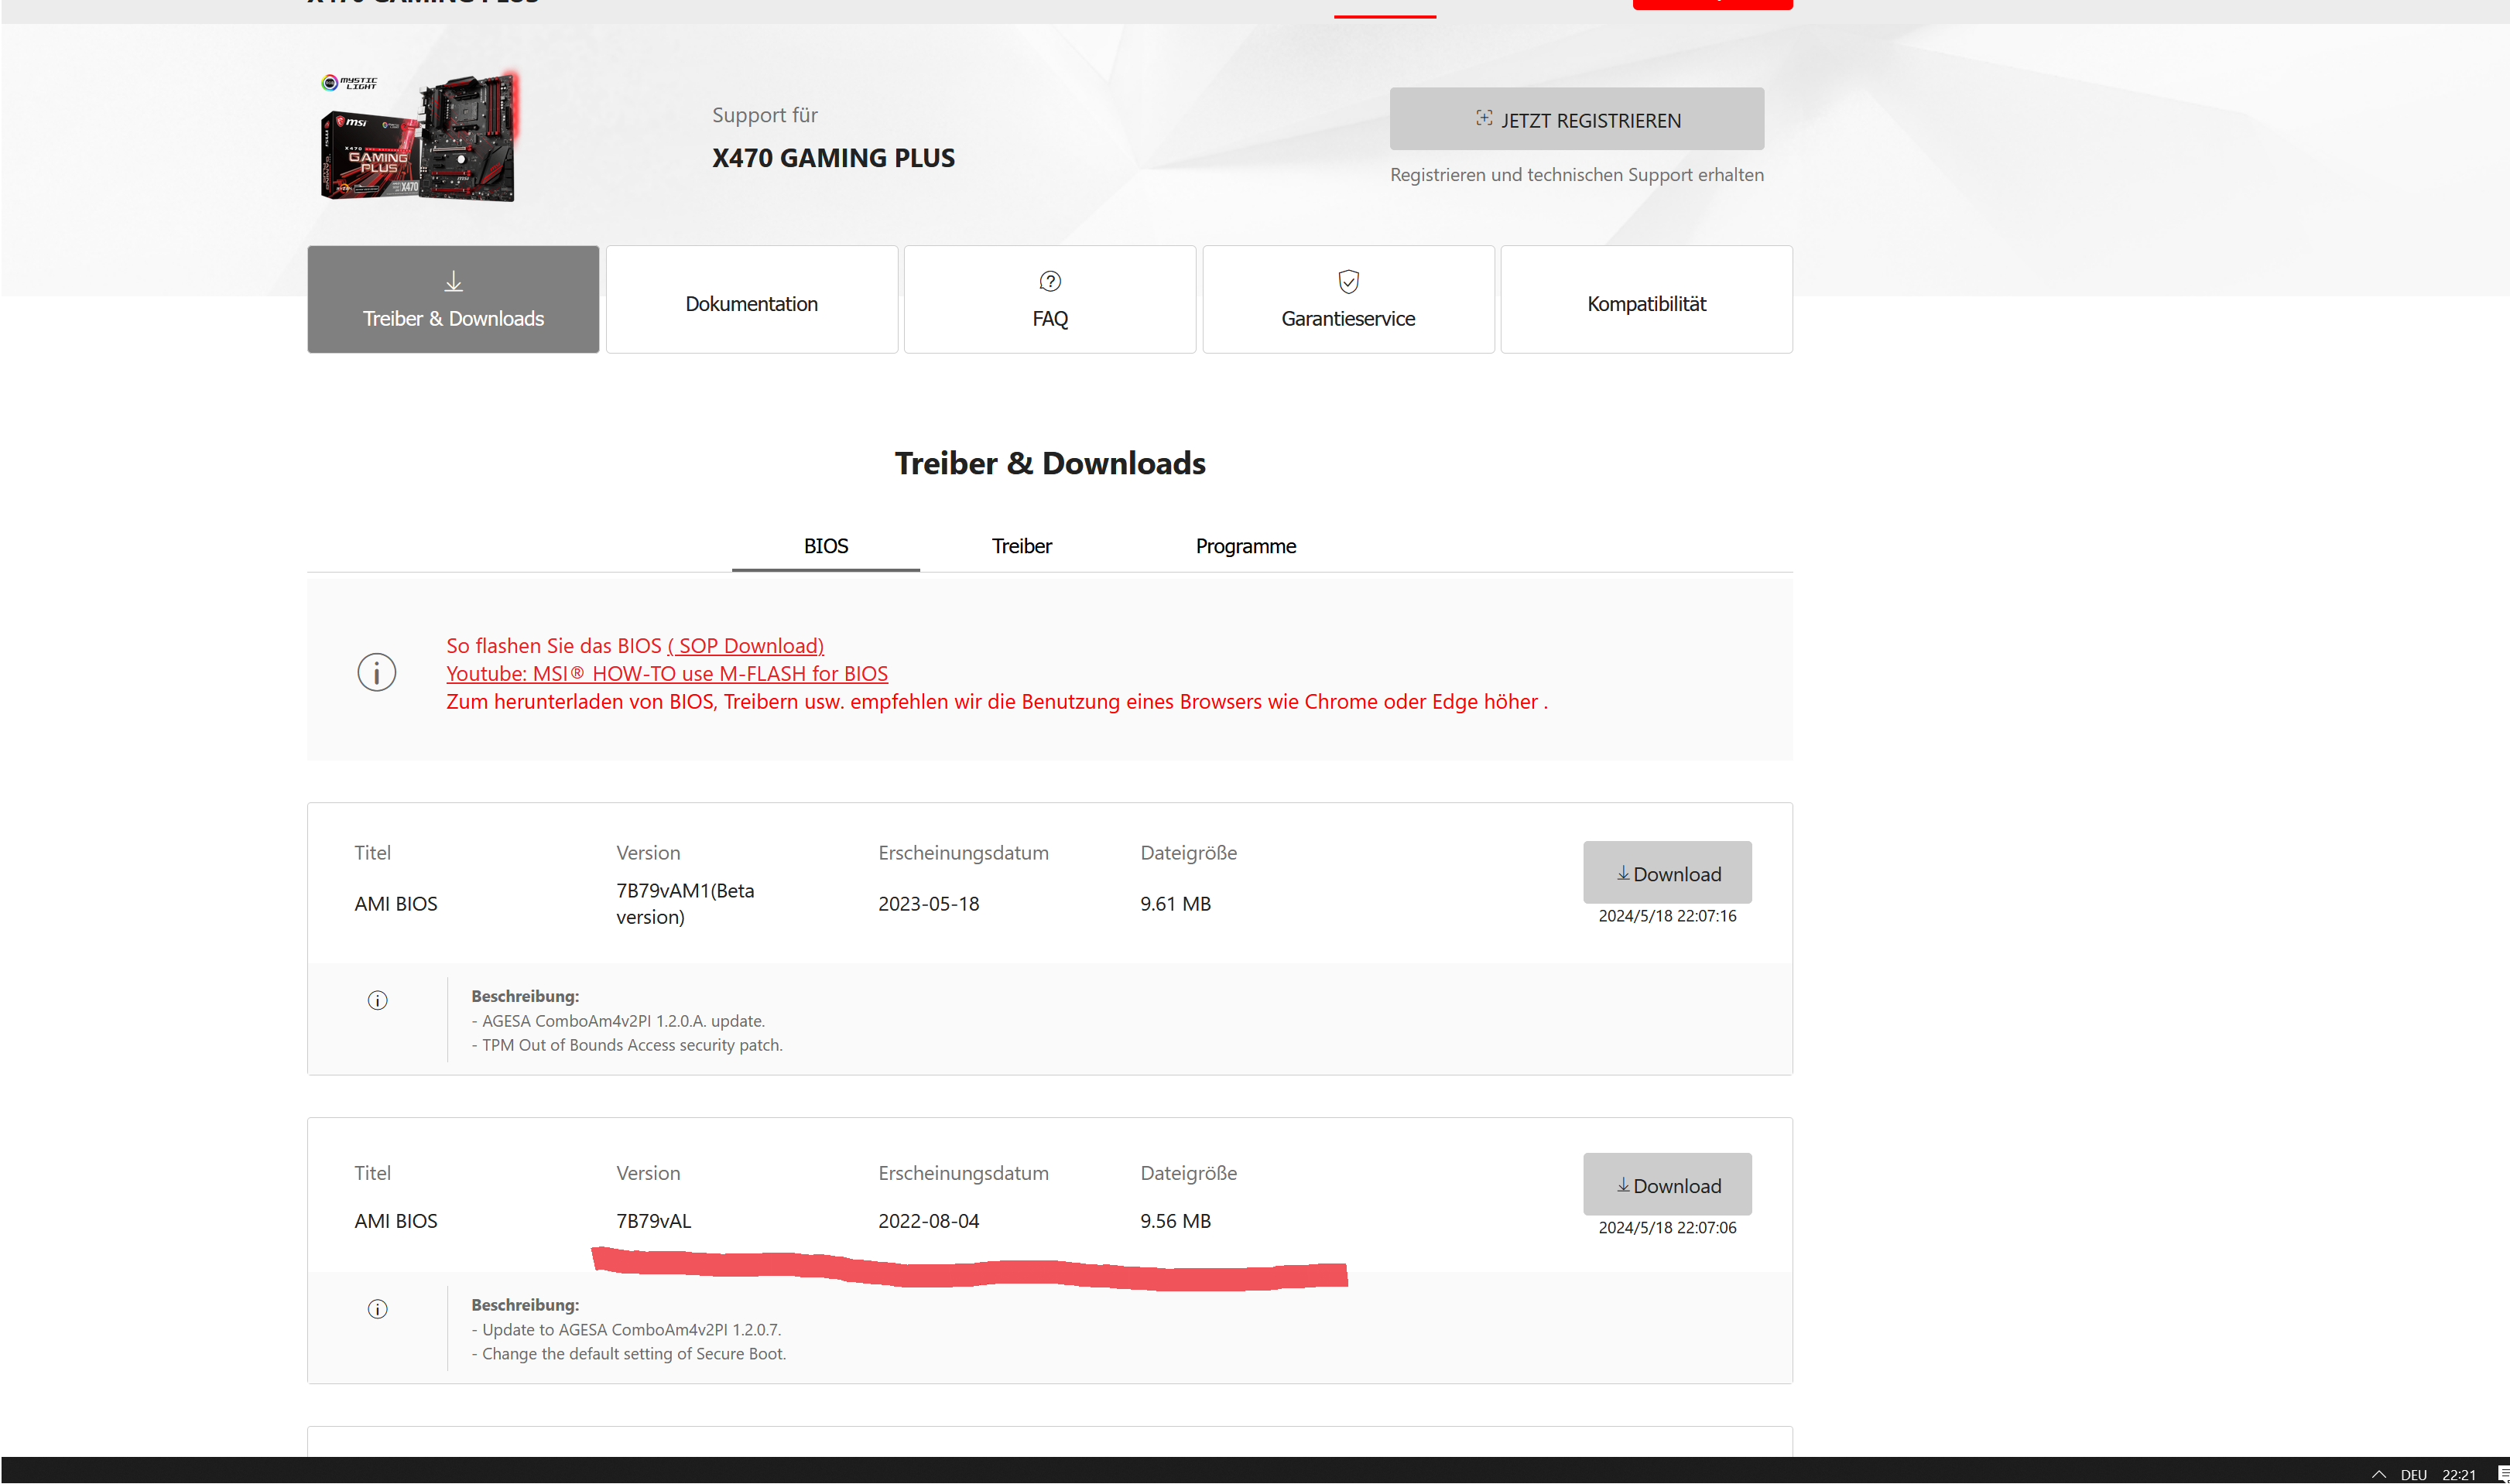Click the FAQ question mark icon
This screenshot has width=2510, height=1484.
1049,281
